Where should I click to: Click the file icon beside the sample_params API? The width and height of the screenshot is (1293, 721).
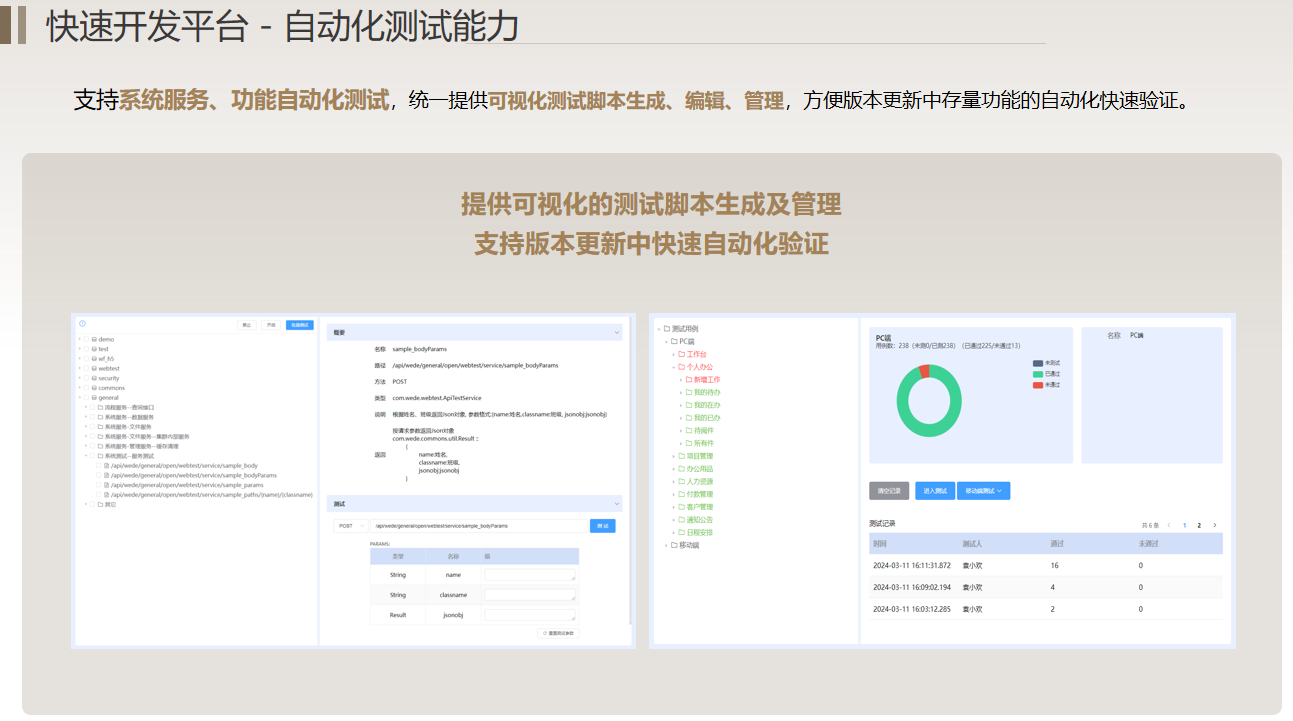tap(107, 485)
